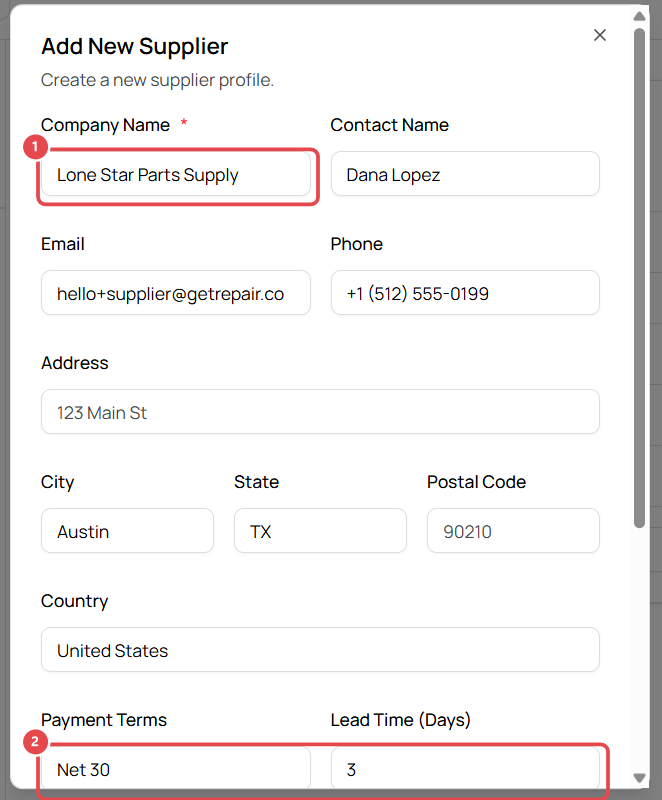Click the Postal Code label
This screenshot has width=662, height=800.
[476, 482]
